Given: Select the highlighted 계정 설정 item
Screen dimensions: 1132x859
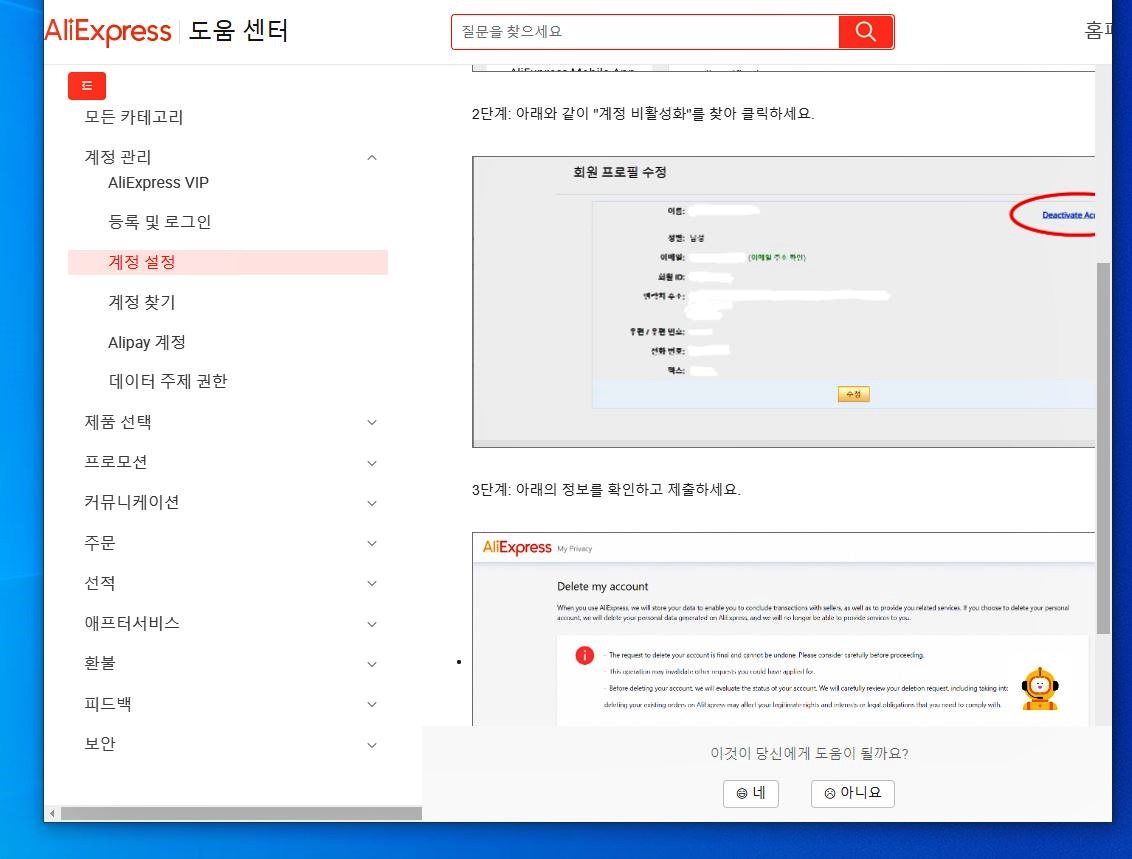Looking at the screenshot, I should point(227,262).
